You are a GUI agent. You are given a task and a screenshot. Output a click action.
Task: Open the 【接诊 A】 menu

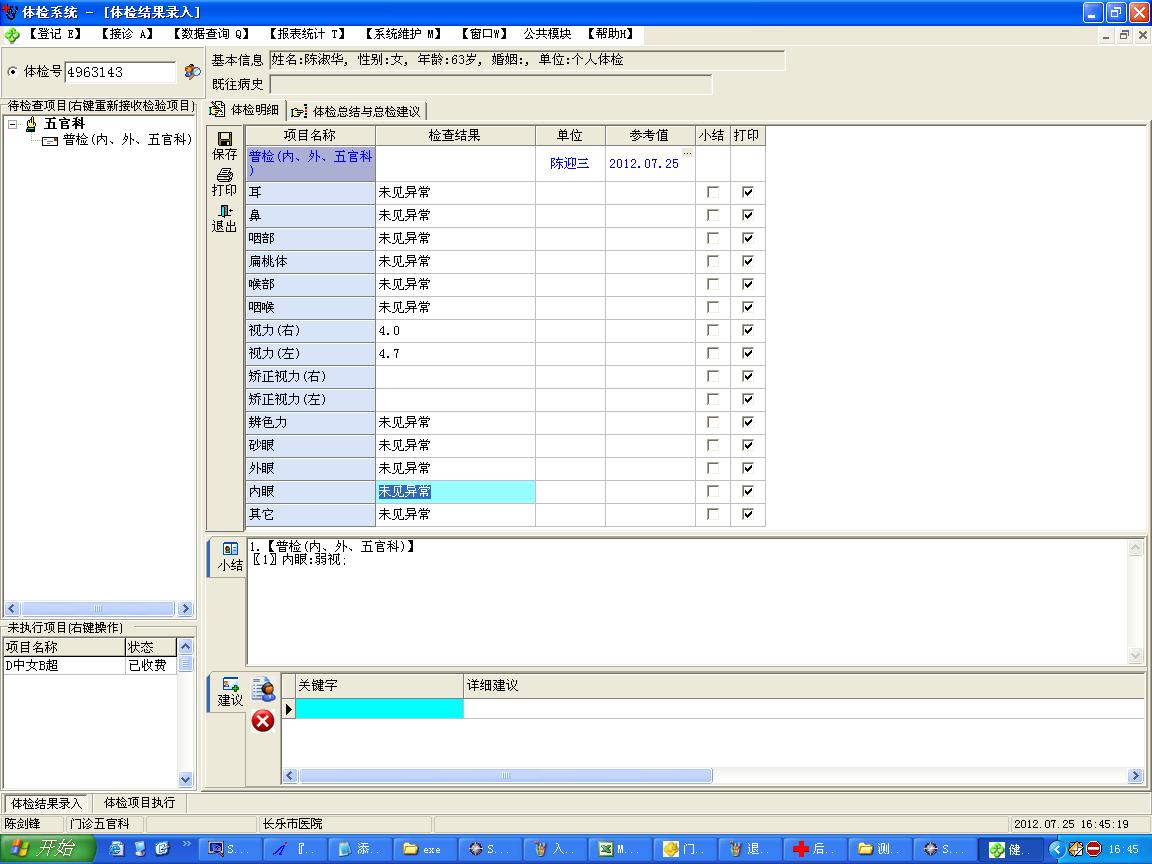(126, 34)
